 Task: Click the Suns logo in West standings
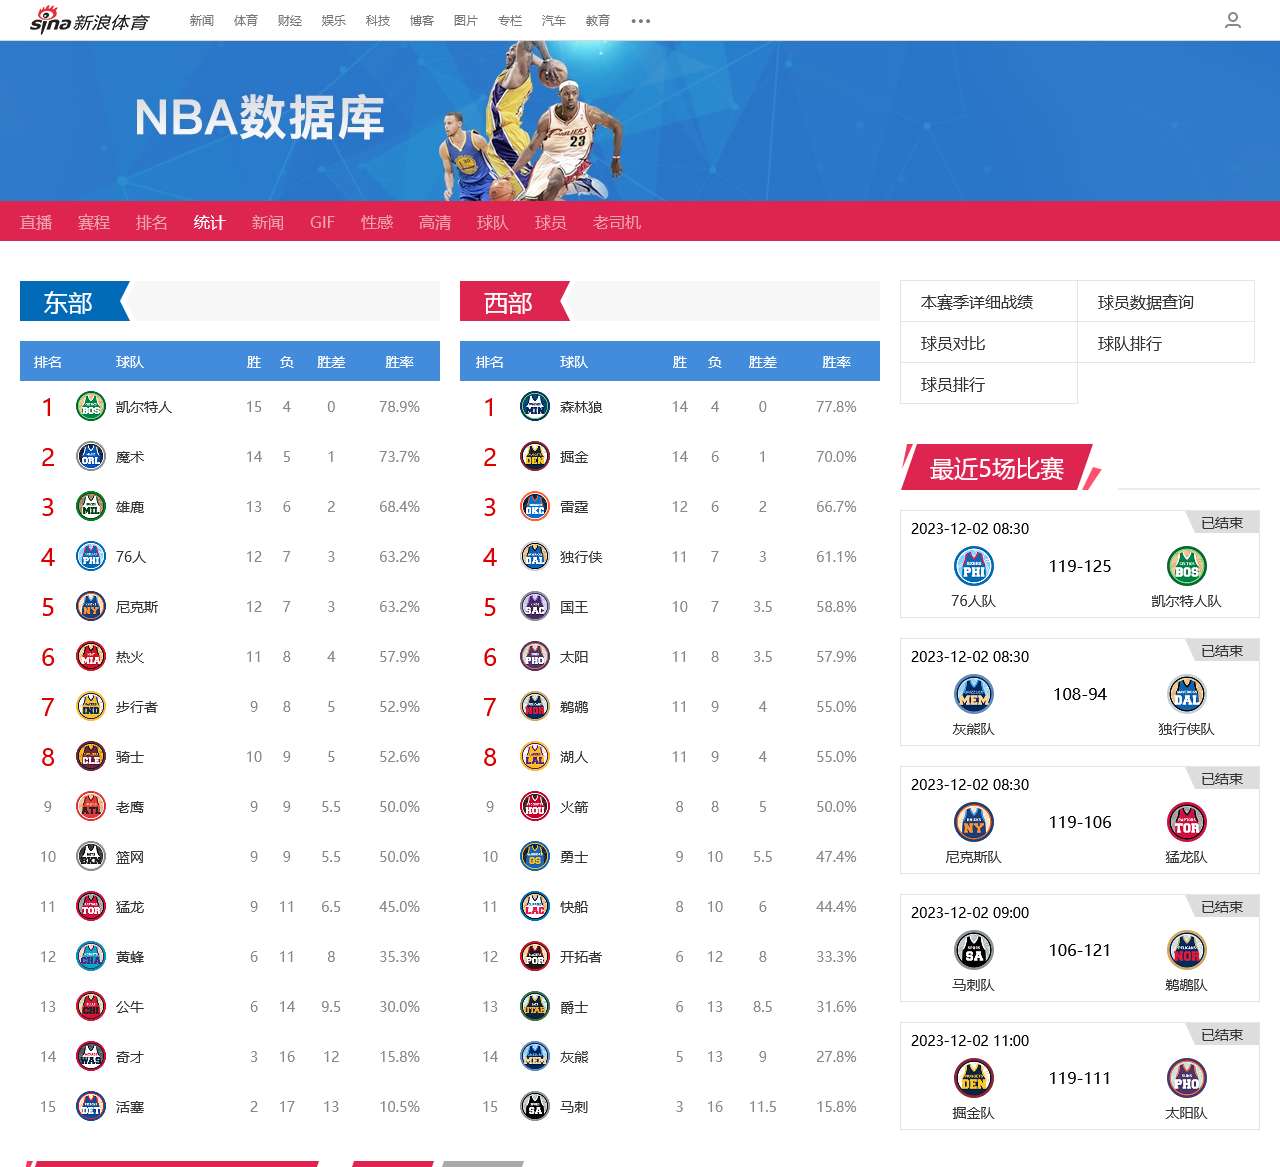click(x=535, y=657)
